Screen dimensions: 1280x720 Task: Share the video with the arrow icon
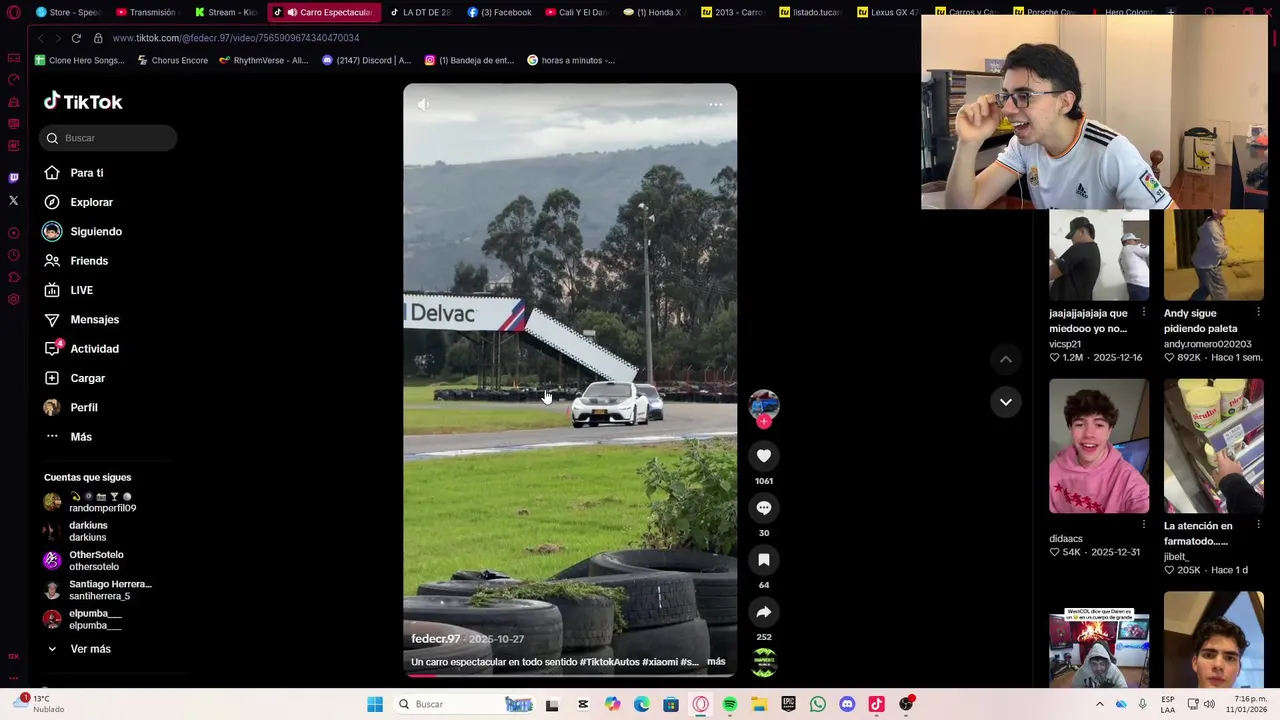(x=764, y=612)
